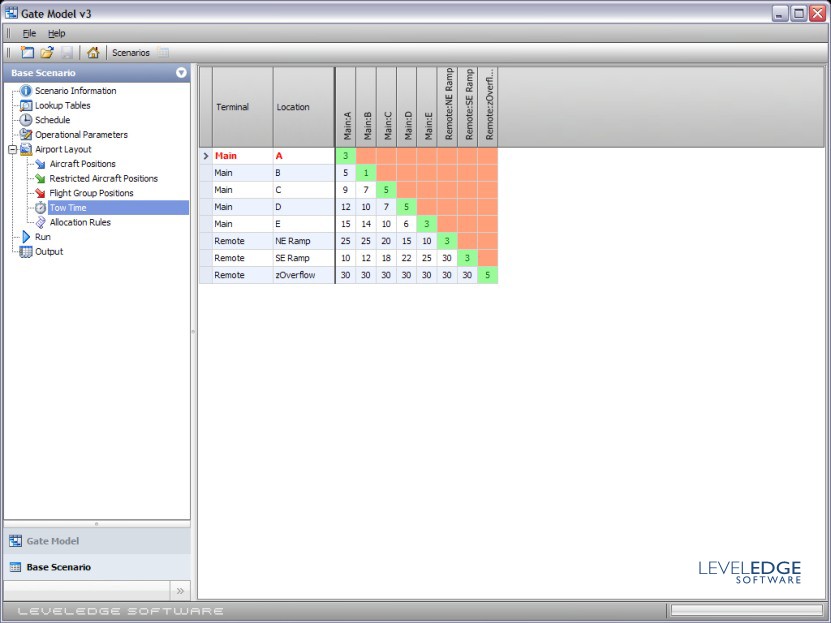Select Allocation Rules tree item
Viewport: 831px width, 623px height.
[x=80, y=223]
